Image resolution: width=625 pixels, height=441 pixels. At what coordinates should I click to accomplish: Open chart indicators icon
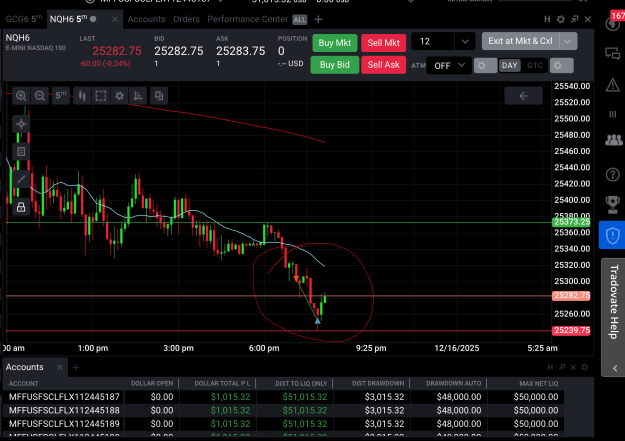[x=138, y=96]
